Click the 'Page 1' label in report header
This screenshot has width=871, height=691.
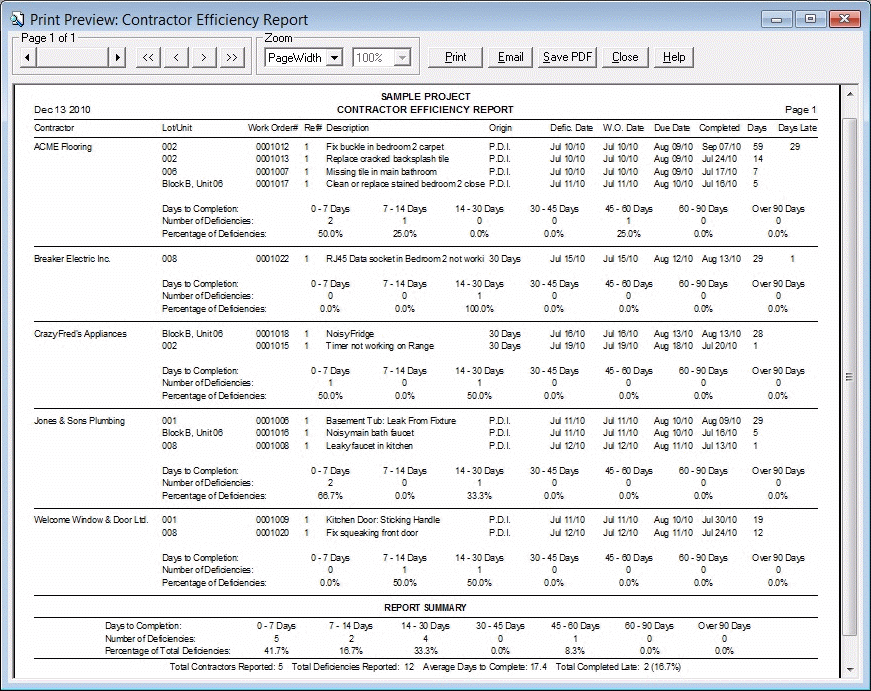800,110
